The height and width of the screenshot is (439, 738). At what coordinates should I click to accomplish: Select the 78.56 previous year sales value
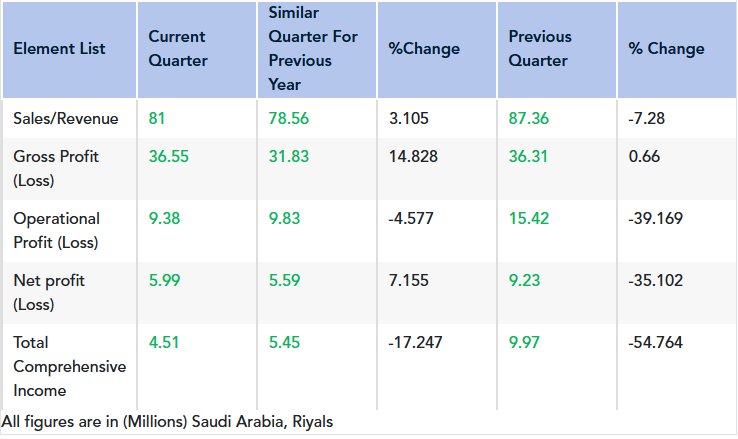pyautogui.click(x=289, y=119)
